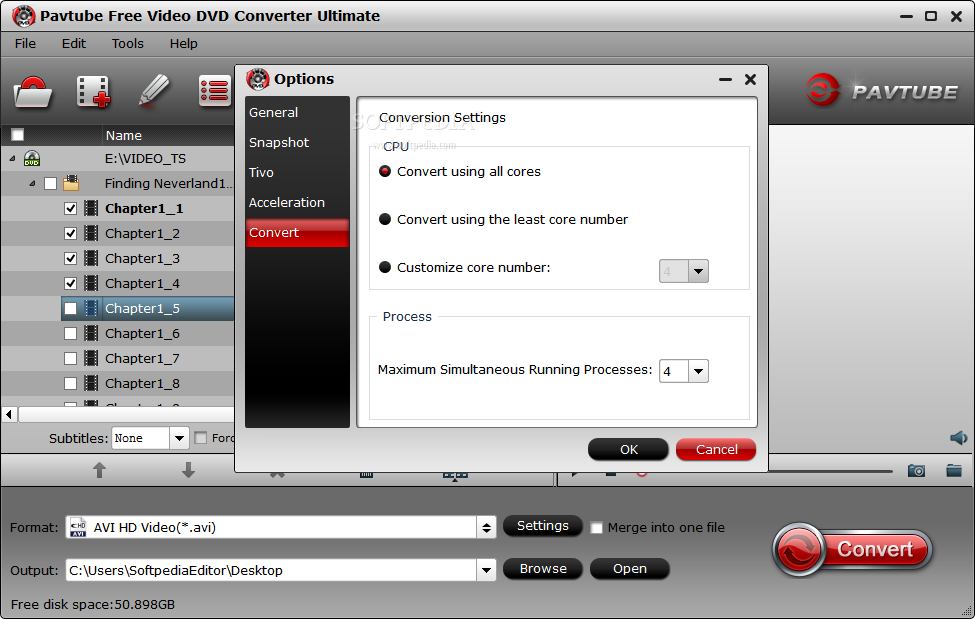The image size is (975, 619).
Task: Click the playback seek slider
Action: click(830, 472)
